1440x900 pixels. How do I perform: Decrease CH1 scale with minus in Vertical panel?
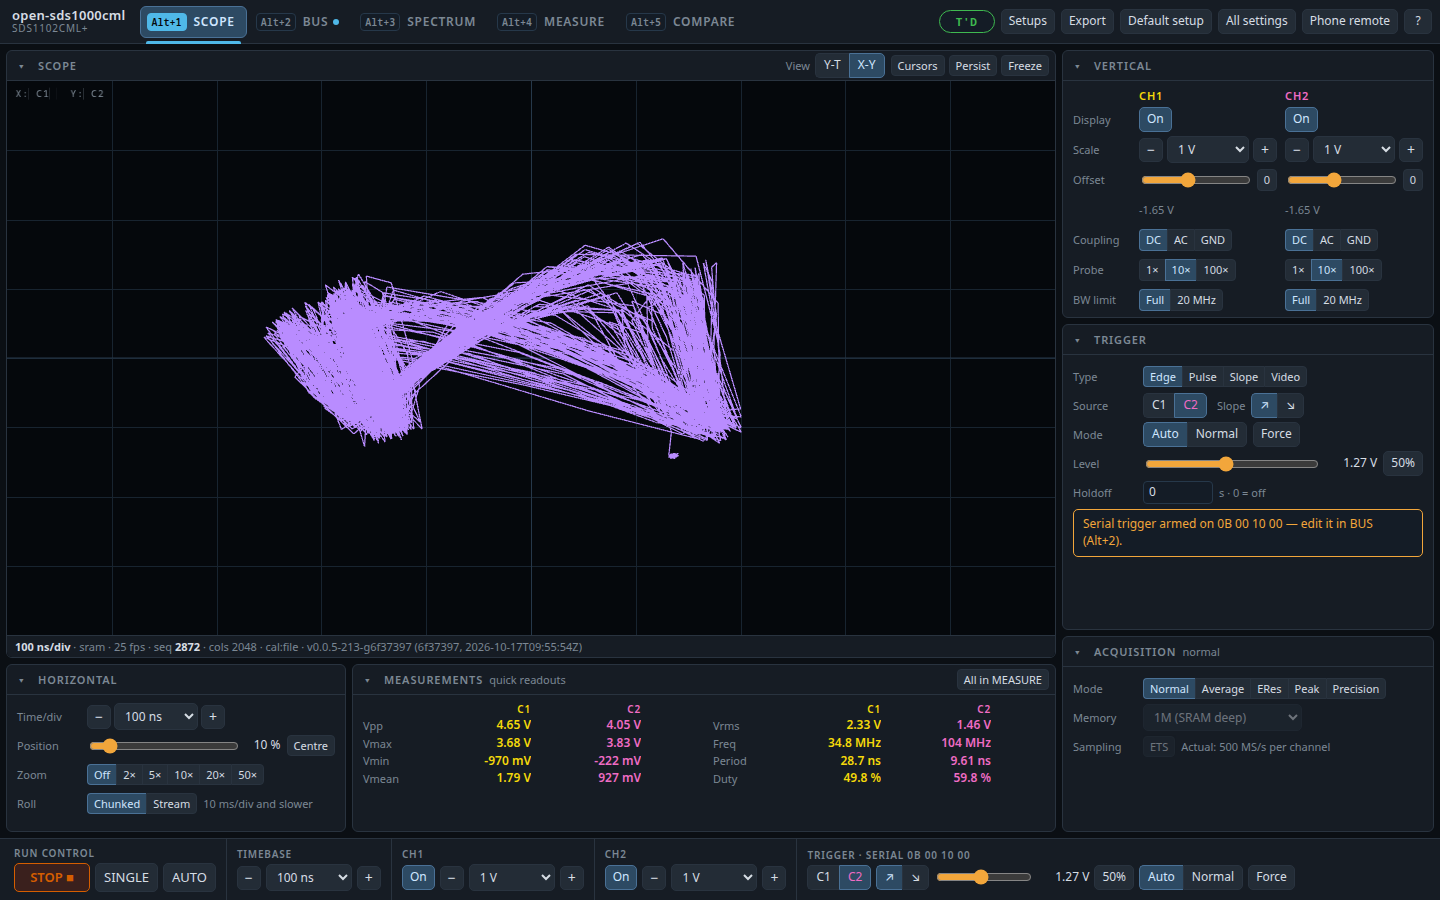pyautogui.click(x=1151, y=150)
